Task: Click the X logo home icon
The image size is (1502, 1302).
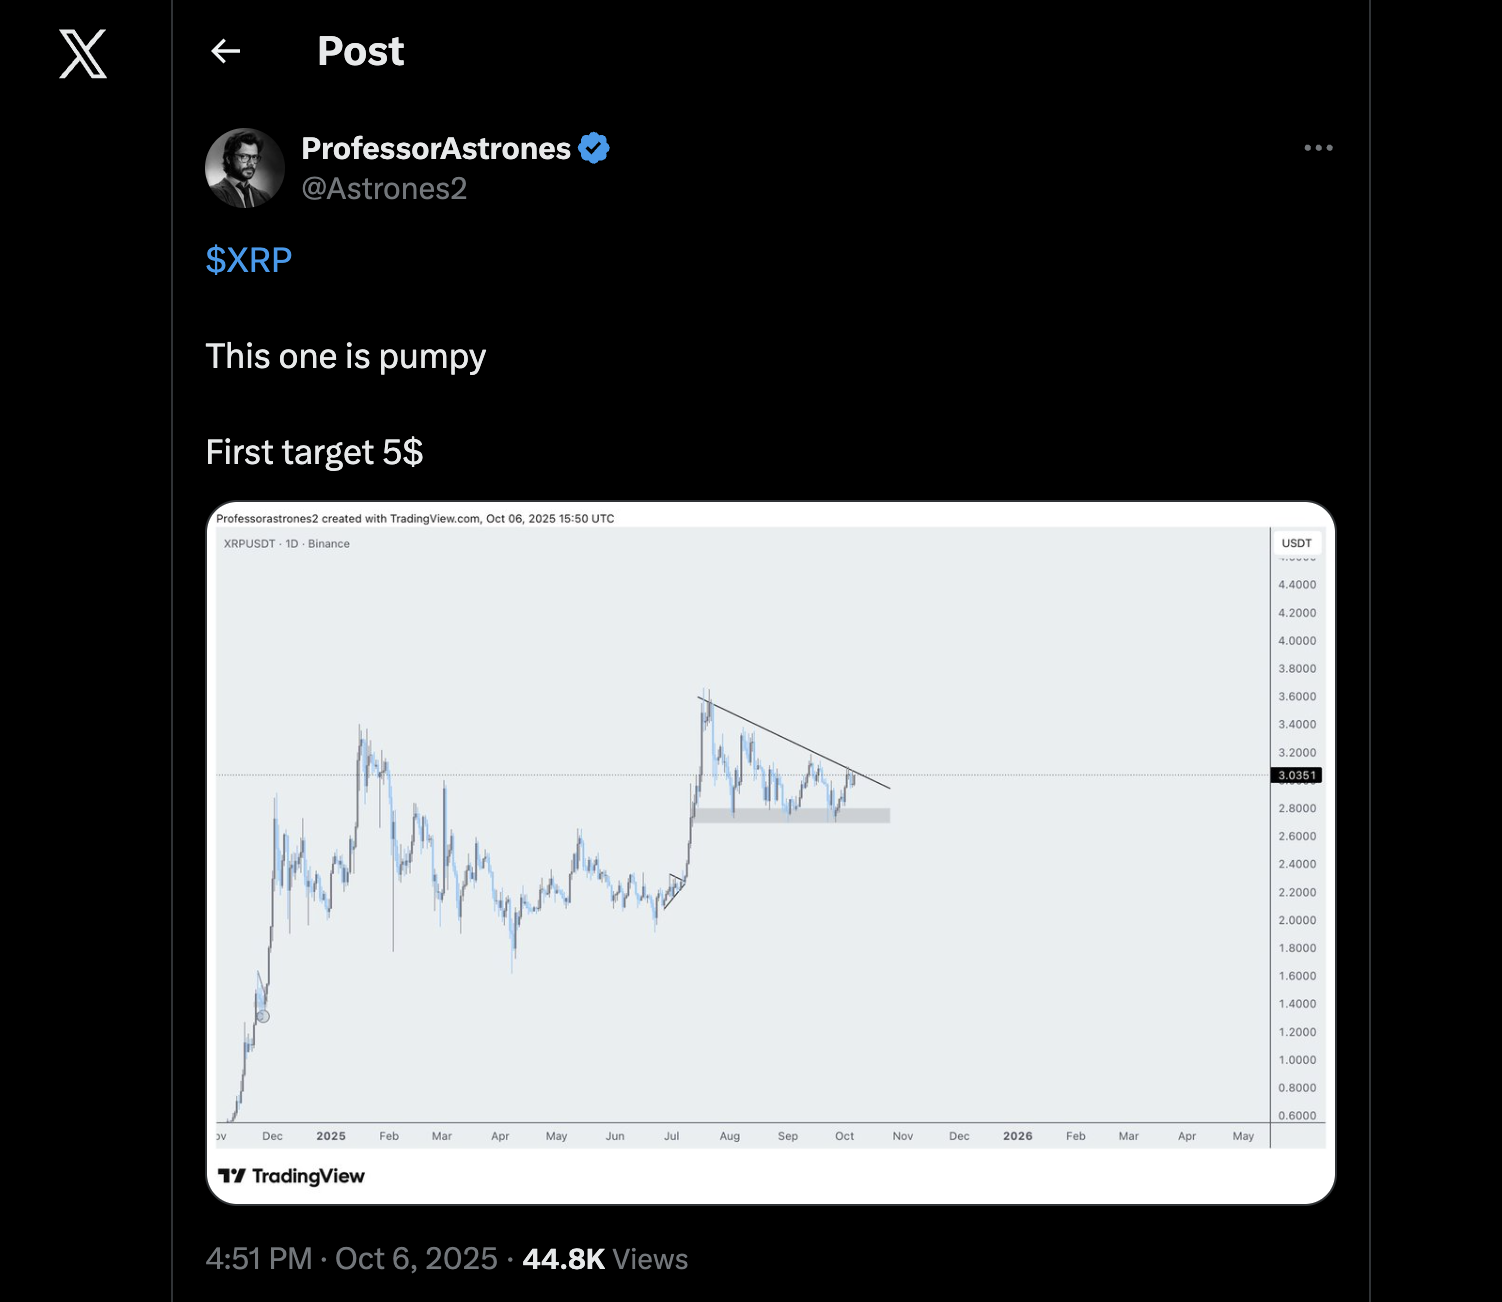Action: (x=83, y=54)
